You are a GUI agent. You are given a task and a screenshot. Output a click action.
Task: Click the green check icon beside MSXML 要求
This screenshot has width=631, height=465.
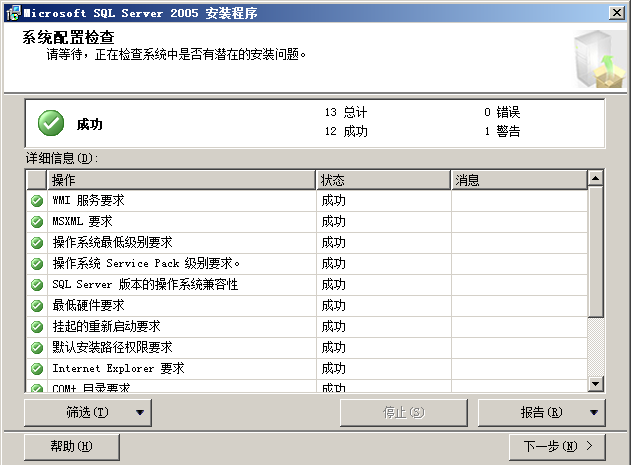(x=37, y=221)
